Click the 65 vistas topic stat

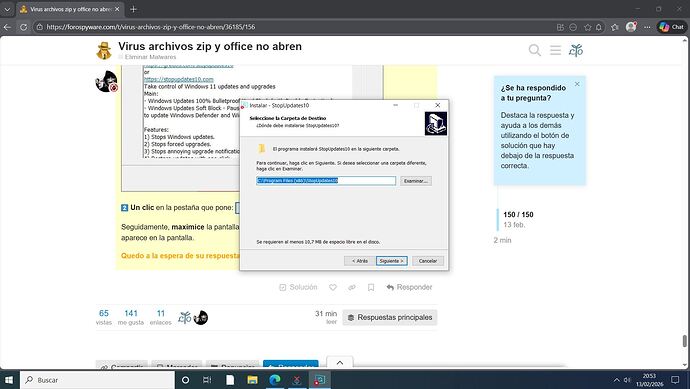pyautogui.click(x=104, y=317)
